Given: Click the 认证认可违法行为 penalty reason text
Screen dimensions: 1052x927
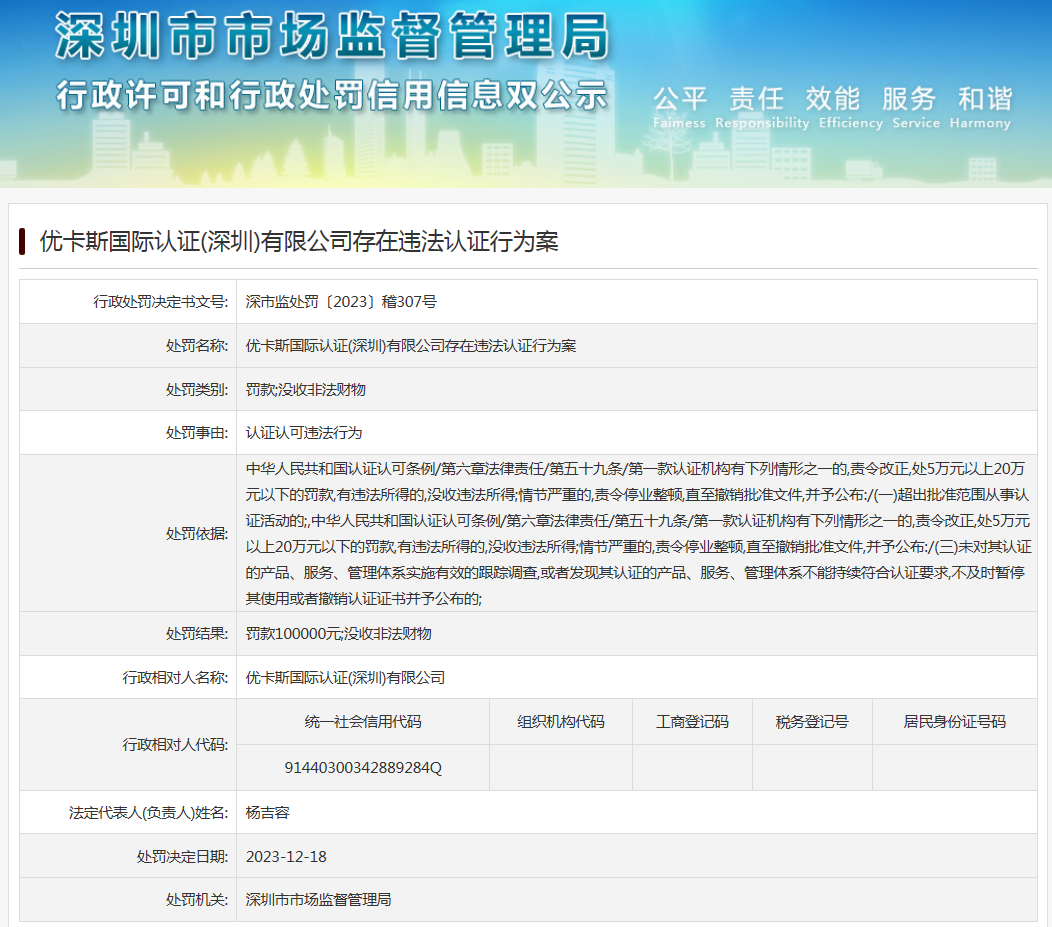Looking at the screenshot, I should tap(304, 433).
